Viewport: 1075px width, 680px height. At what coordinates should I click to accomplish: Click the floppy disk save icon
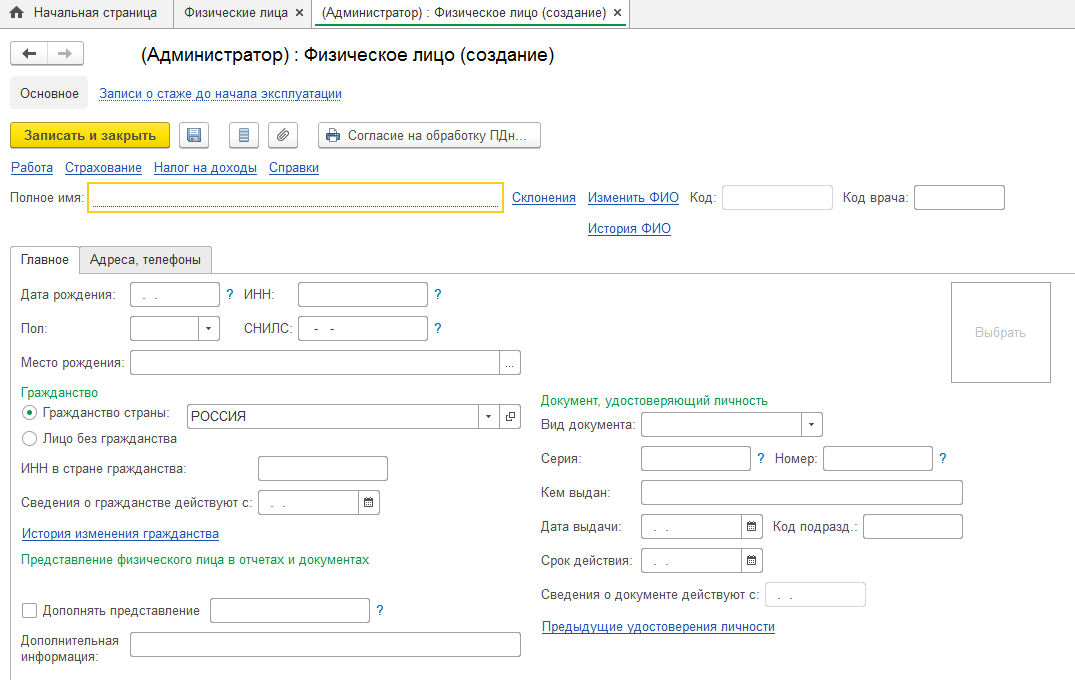pyautogui.click(x=194, y=135)
